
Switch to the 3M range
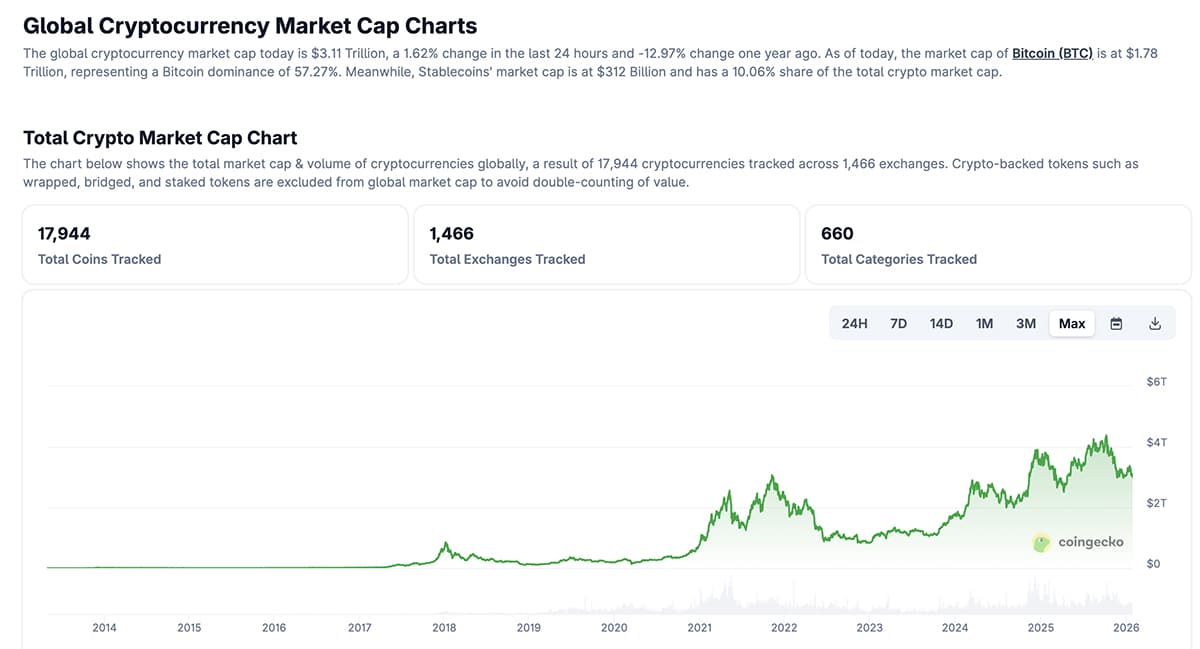tap(1026, 323)
